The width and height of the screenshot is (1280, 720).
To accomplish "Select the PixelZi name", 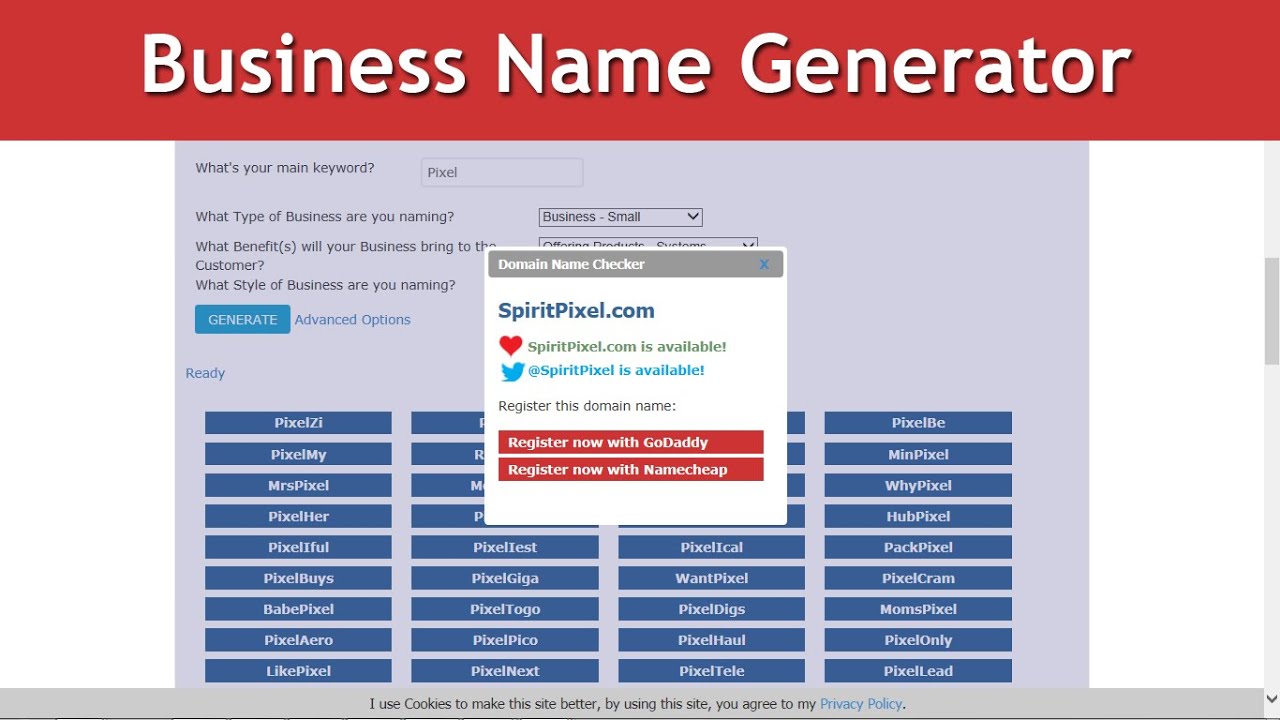I will 298,423.
